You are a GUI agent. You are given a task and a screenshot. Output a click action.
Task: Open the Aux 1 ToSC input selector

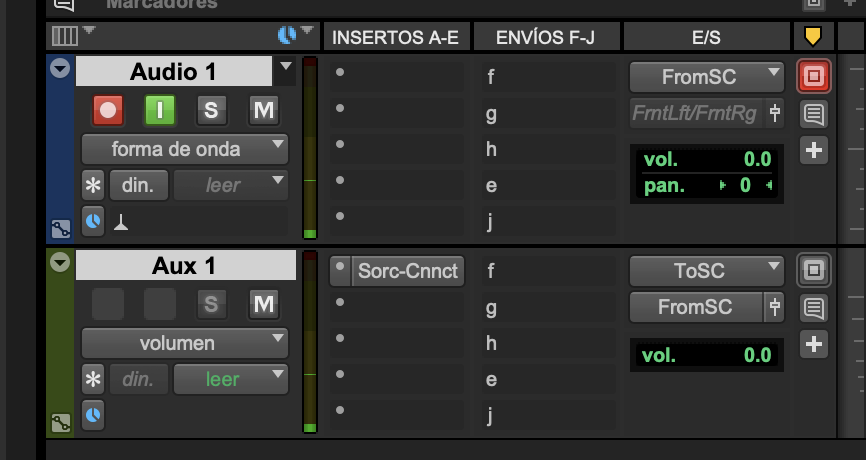706,270
